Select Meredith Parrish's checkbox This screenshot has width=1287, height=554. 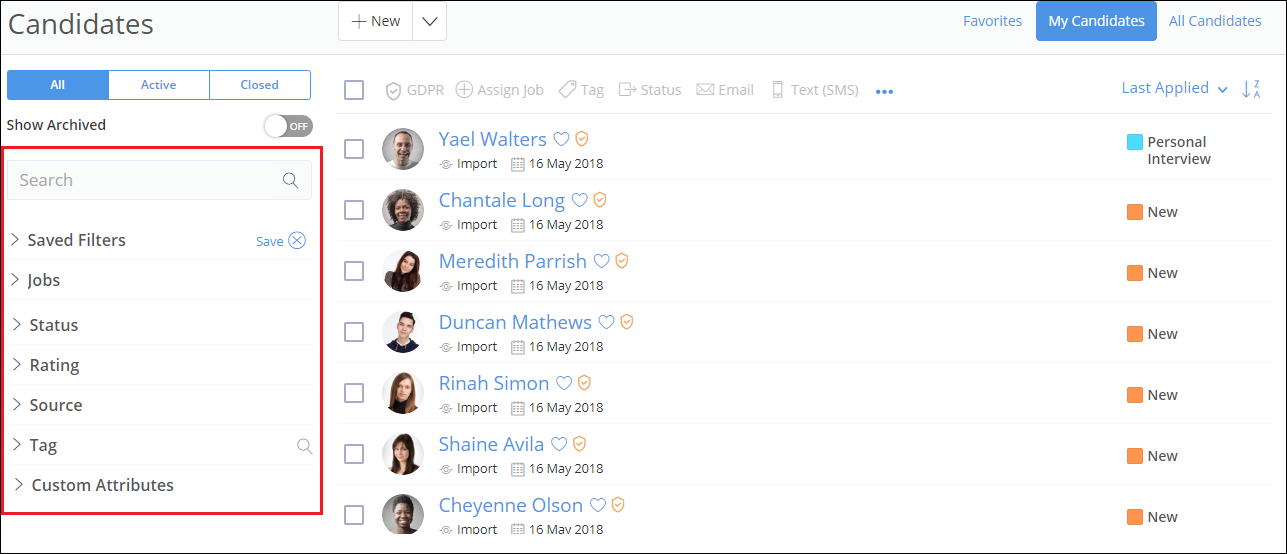click(354, 271)
